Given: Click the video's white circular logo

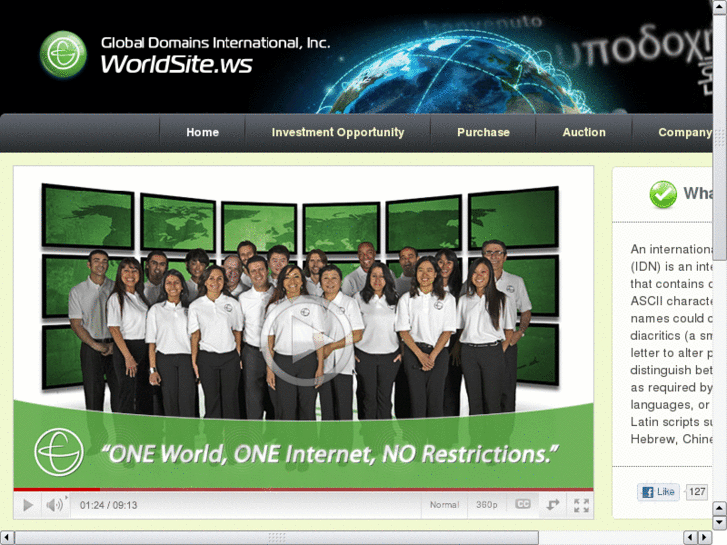Looking at the screenshot, I should 59,452.
